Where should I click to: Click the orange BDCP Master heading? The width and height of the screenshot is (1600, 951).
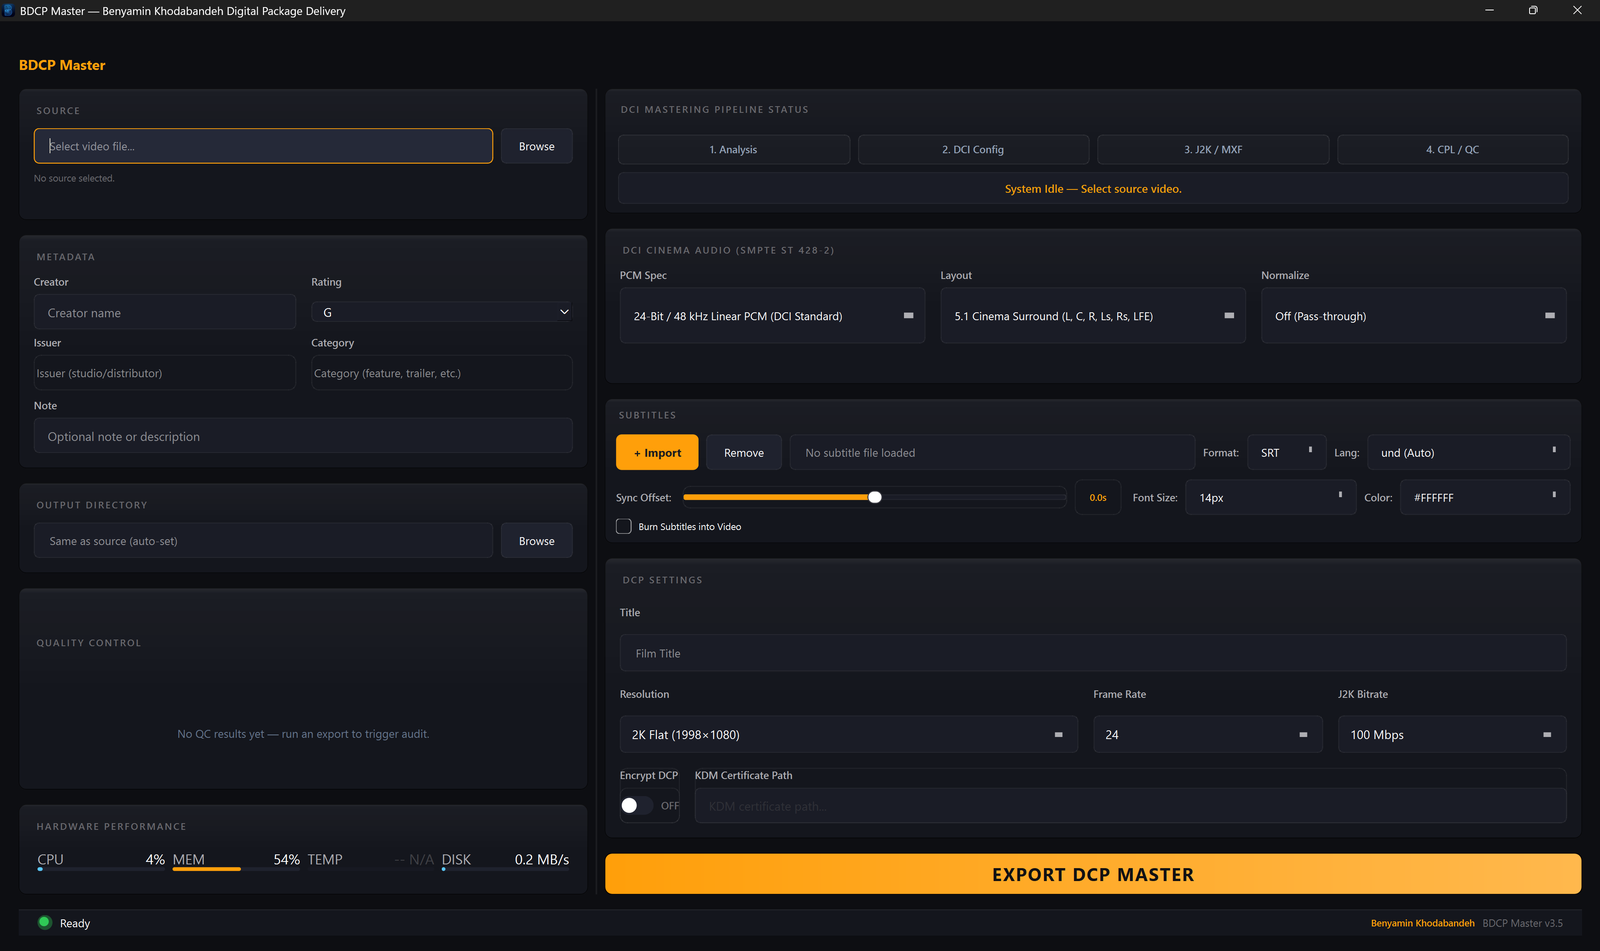coord(62,65)
